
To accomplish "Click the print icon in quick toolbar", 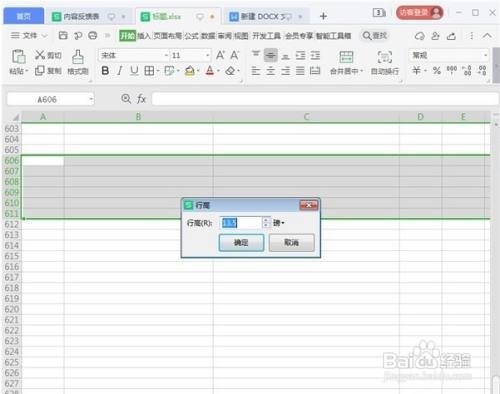I will coord(93,35).
